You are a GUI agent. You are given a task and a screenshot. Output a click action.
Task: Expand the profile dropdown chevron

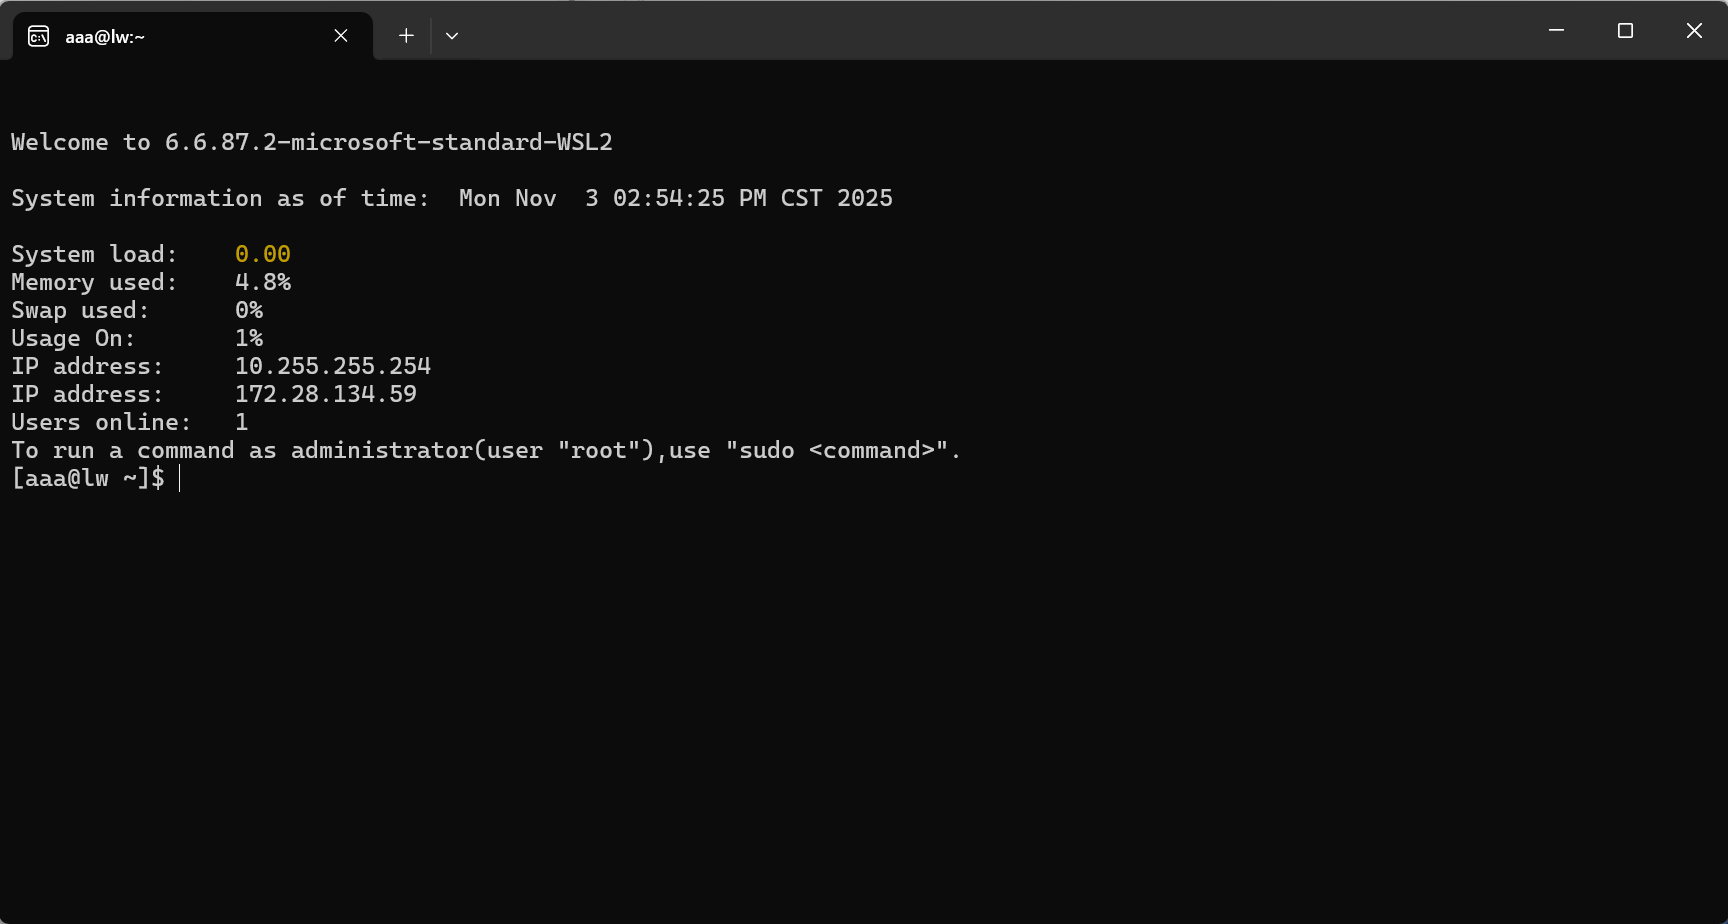point(452,36)
